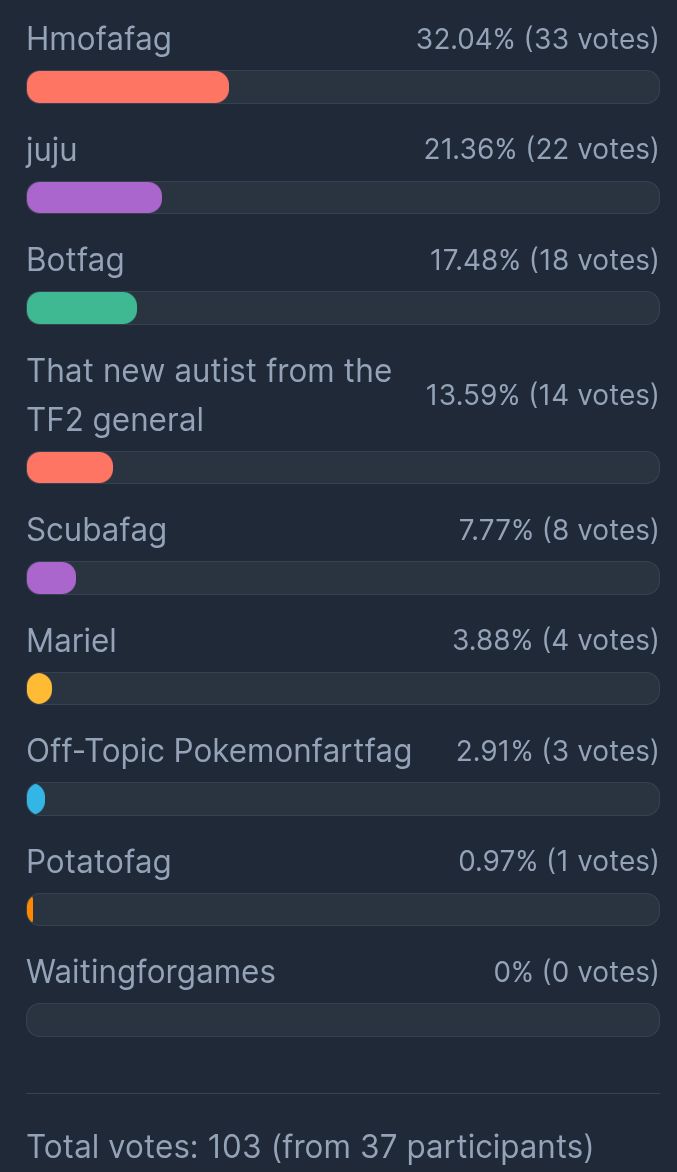Select the Scubafag option label
The image size is (677, 1172).
tap(96, 531)
